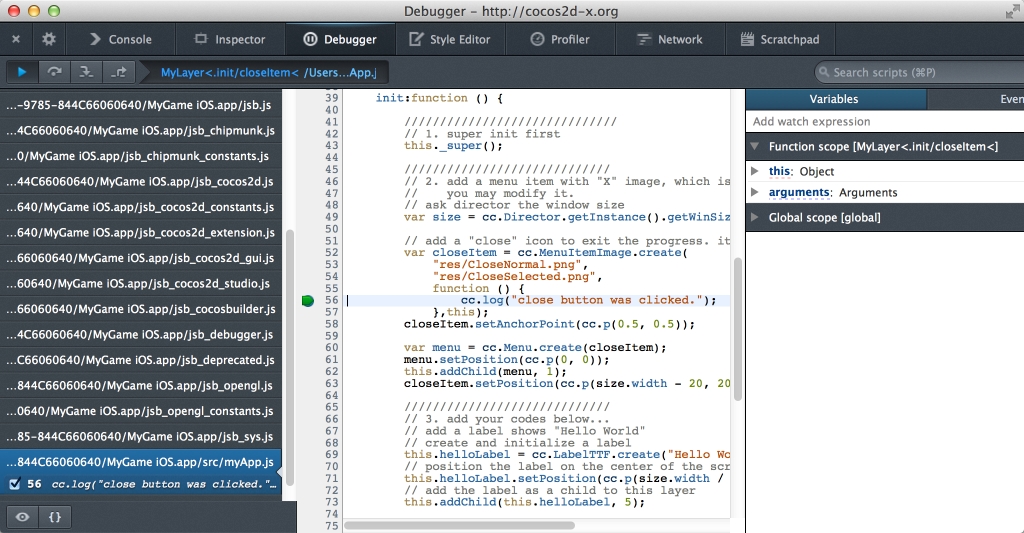Select the jsb_opengl_constants.js source file
The width and height of the screenshot is (1024, 533).
pos(140,410)
